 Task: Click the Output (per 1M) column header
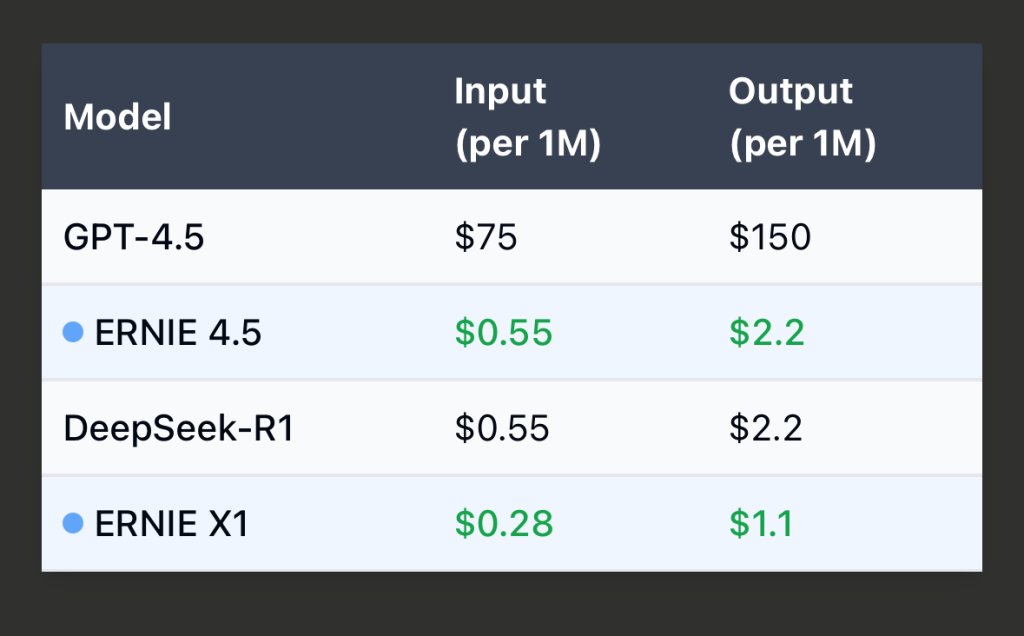click(x=802, y=118)
